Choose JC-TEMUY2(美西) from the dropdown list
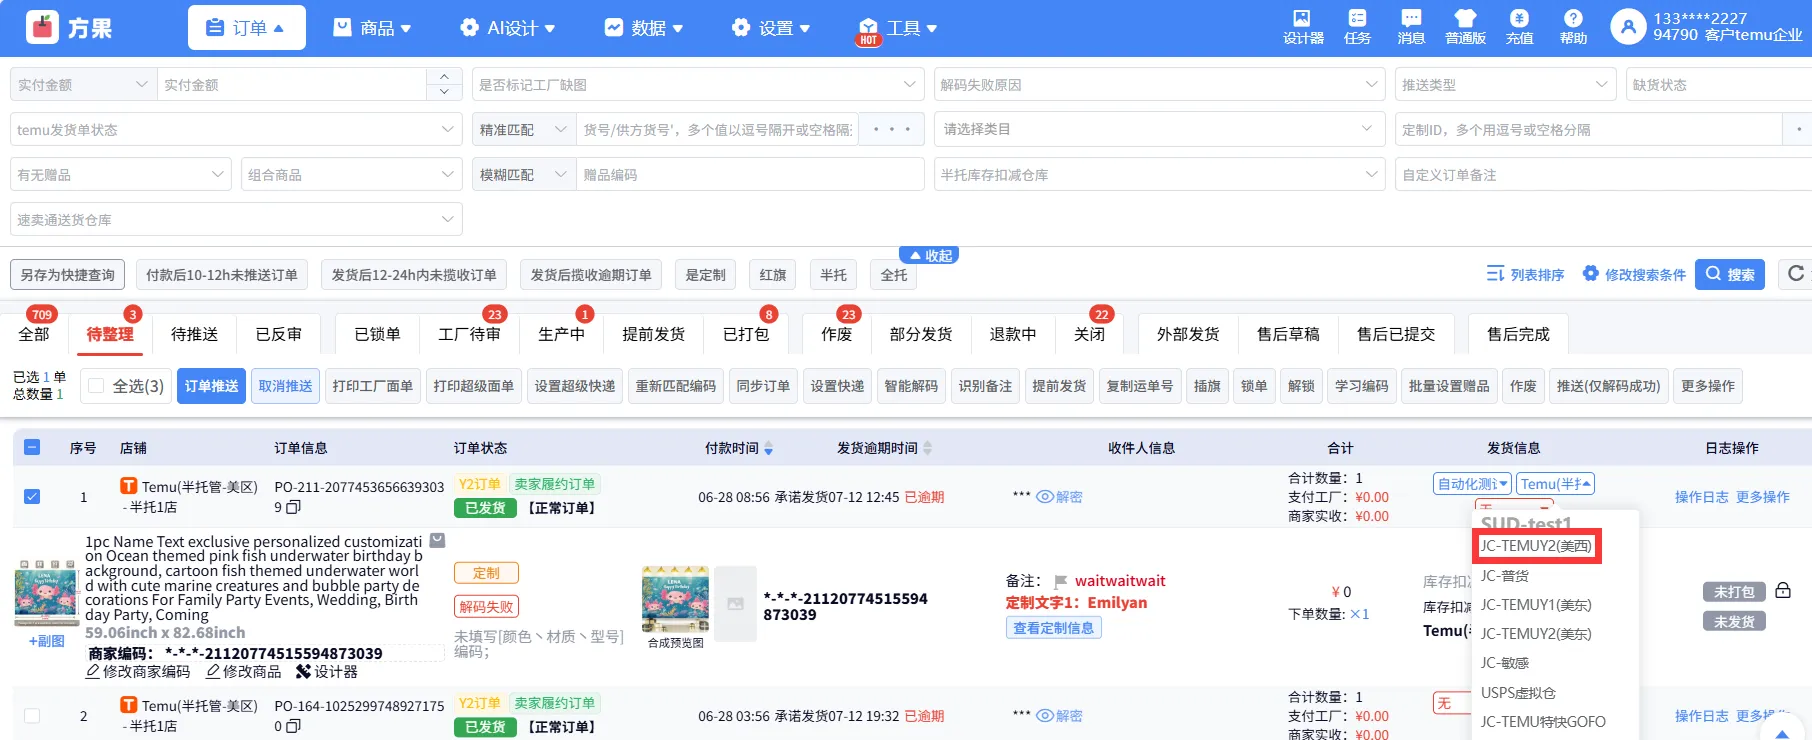Viewport: 1812px width, 740px height. [x=1536, y=546]
